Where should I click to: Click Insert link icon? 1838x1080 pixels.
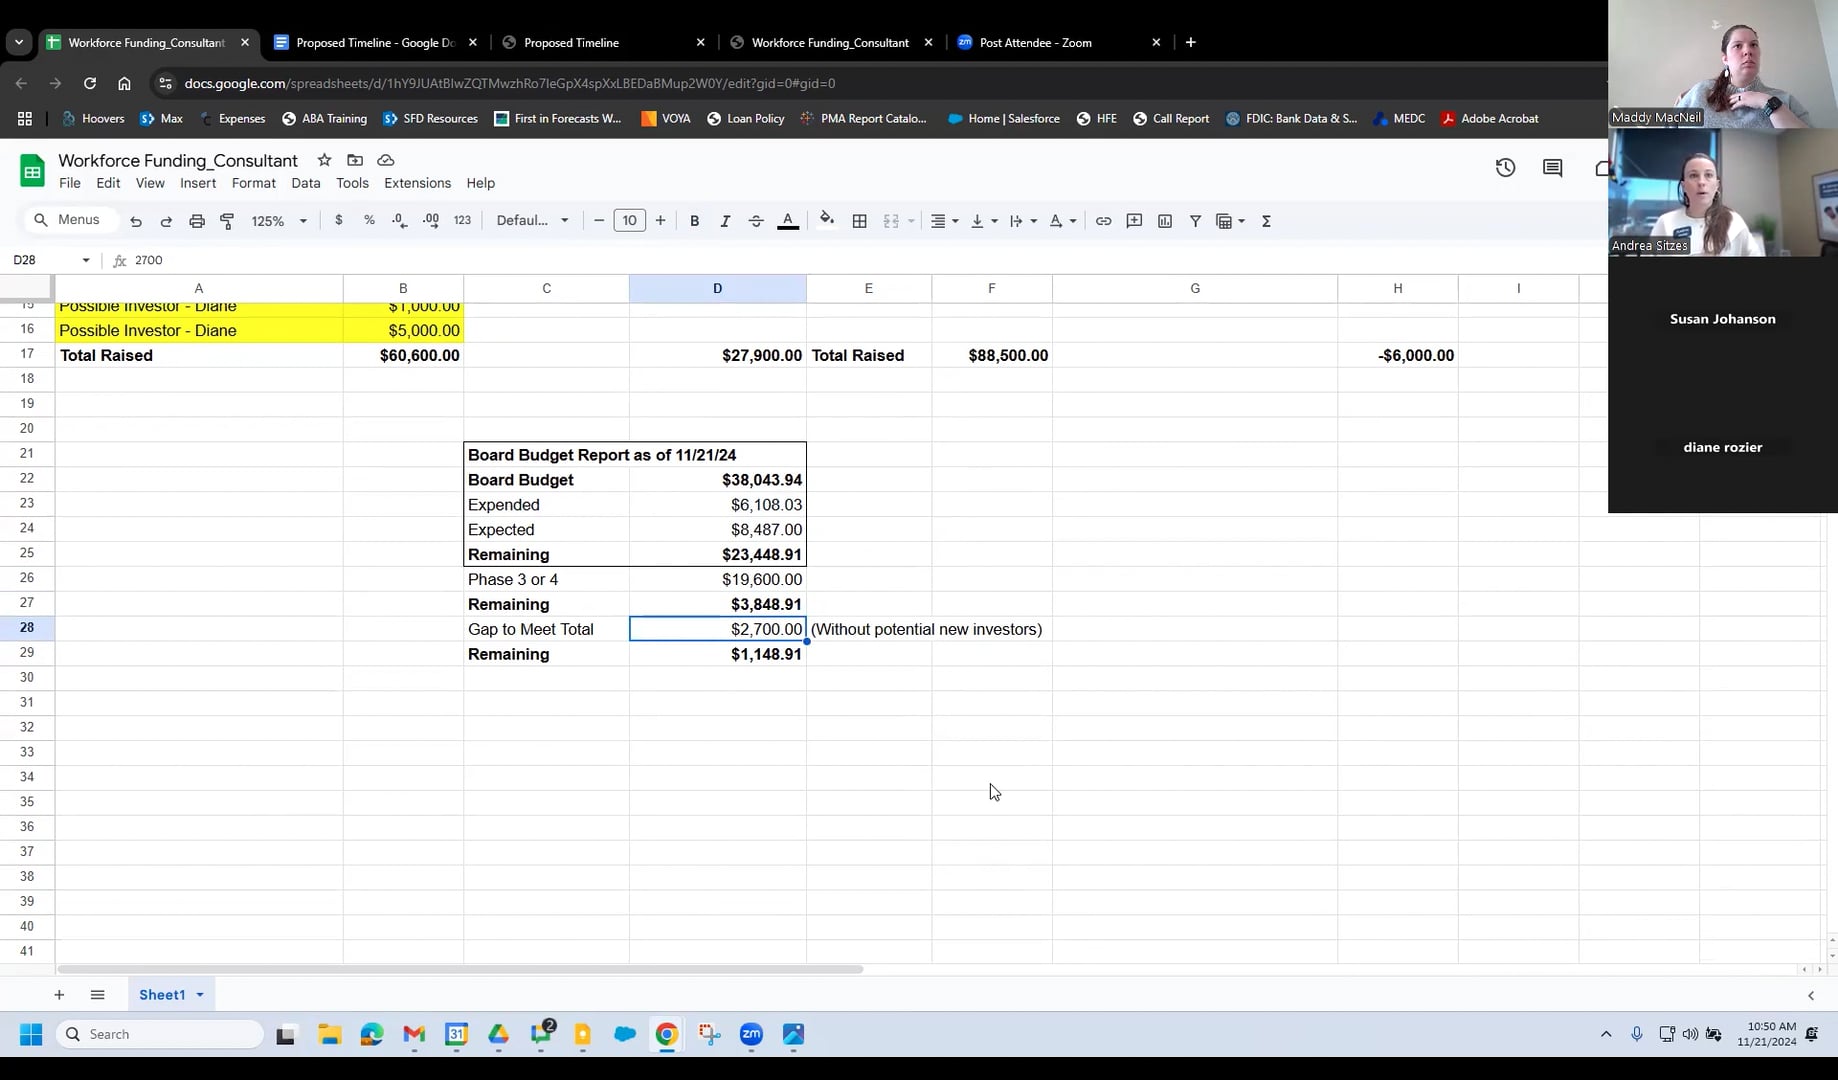coord(1103,221)
